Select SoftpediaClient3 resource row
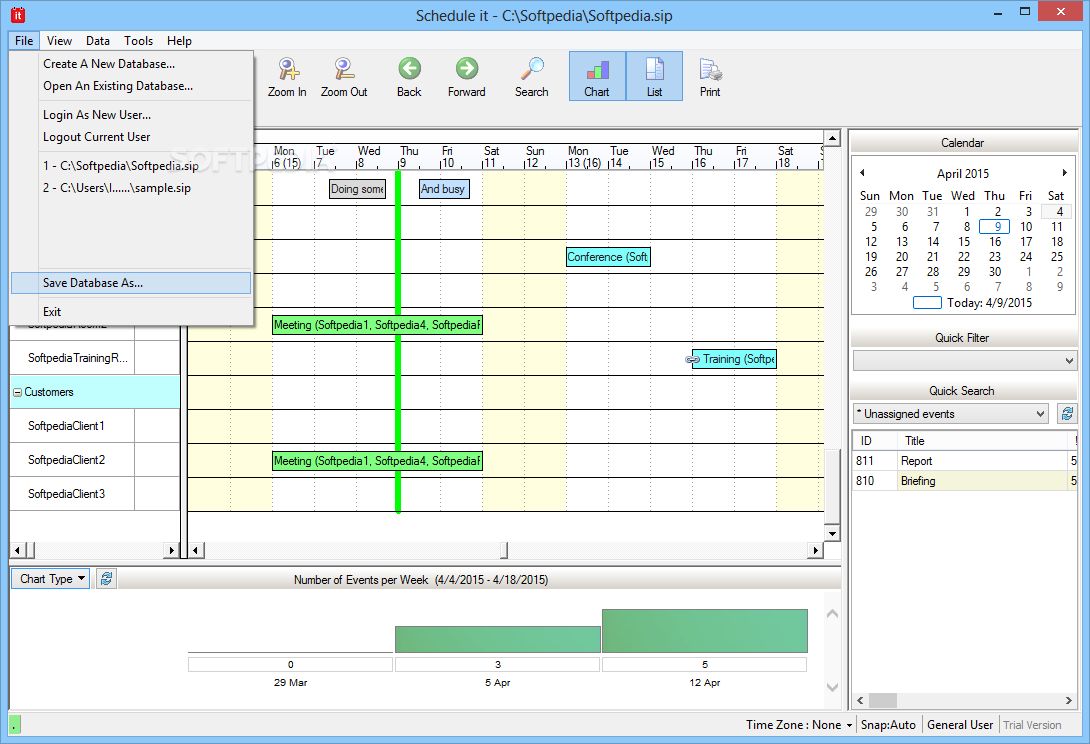The width and height of the screenshot is (1090, 744). (x=72, y=494)
